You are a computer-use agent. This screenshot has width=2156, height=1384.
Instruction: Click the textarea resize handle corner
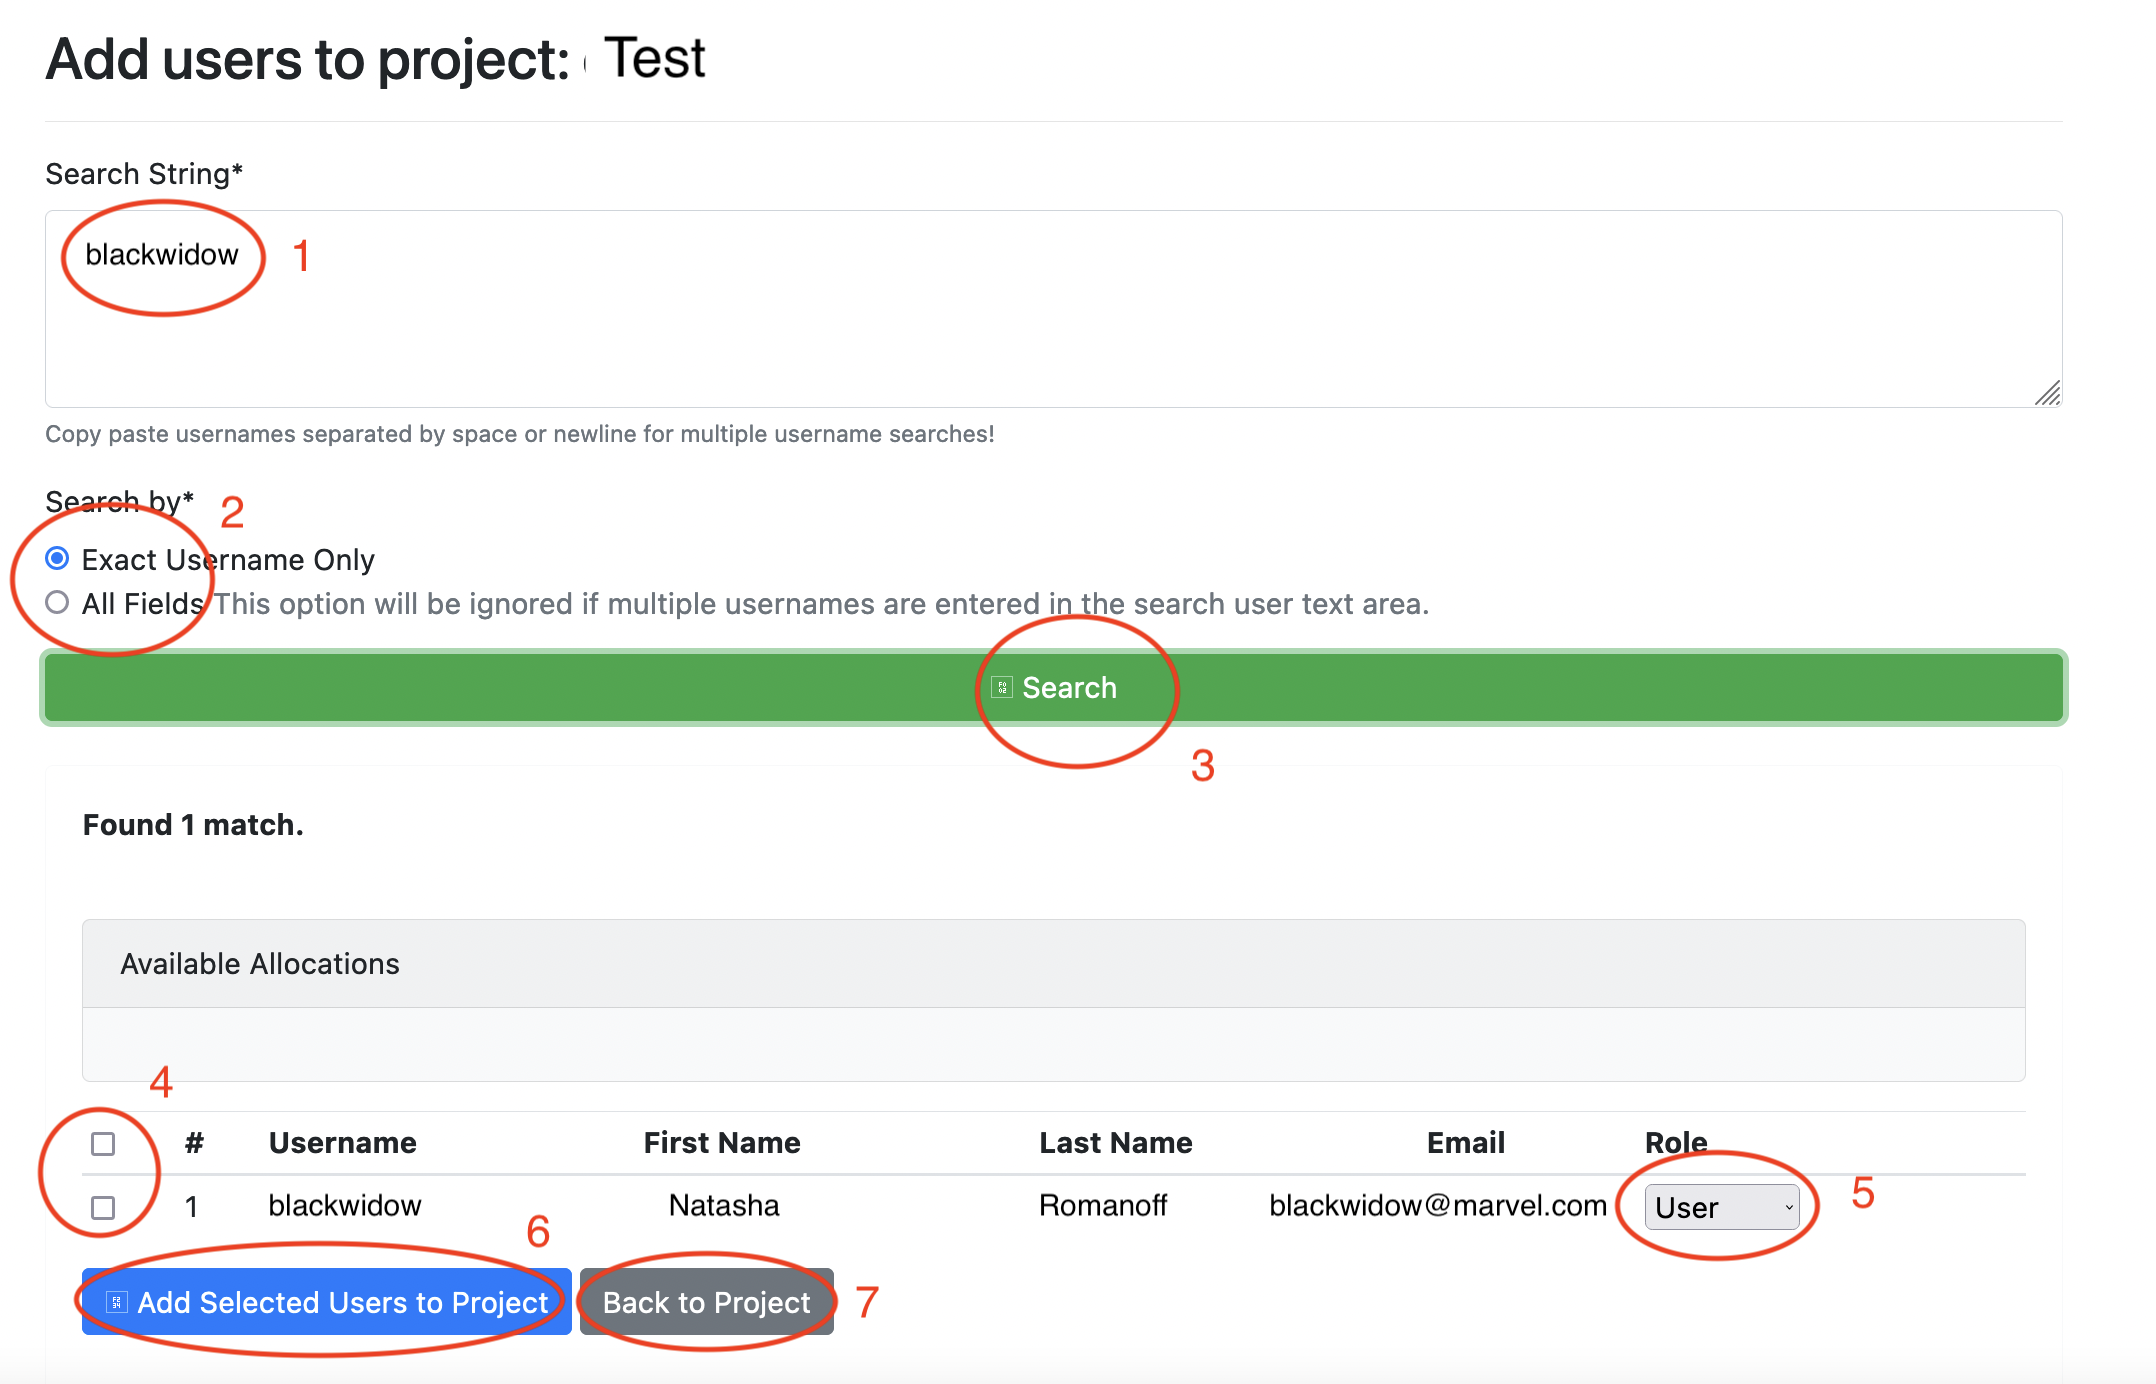point(2048,393)
